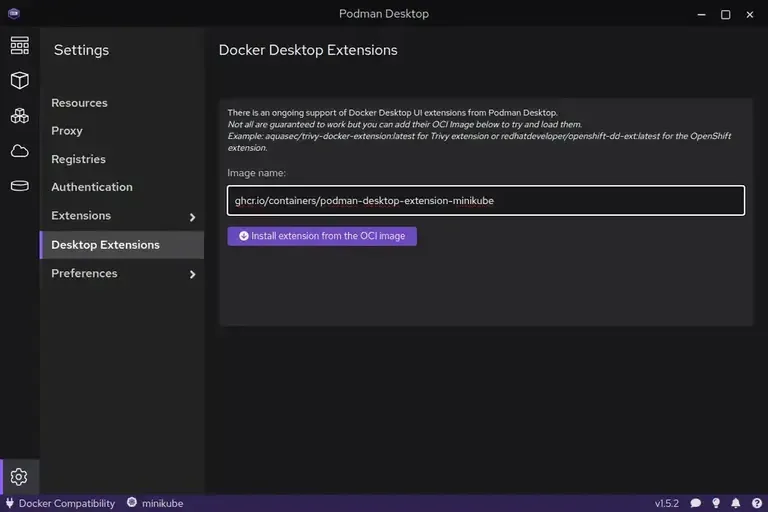Open the feedback chat bubble icon
Image resolution: width=768 pixels, height=512 pixels.
pyautogui.click(x=696, y=503)
